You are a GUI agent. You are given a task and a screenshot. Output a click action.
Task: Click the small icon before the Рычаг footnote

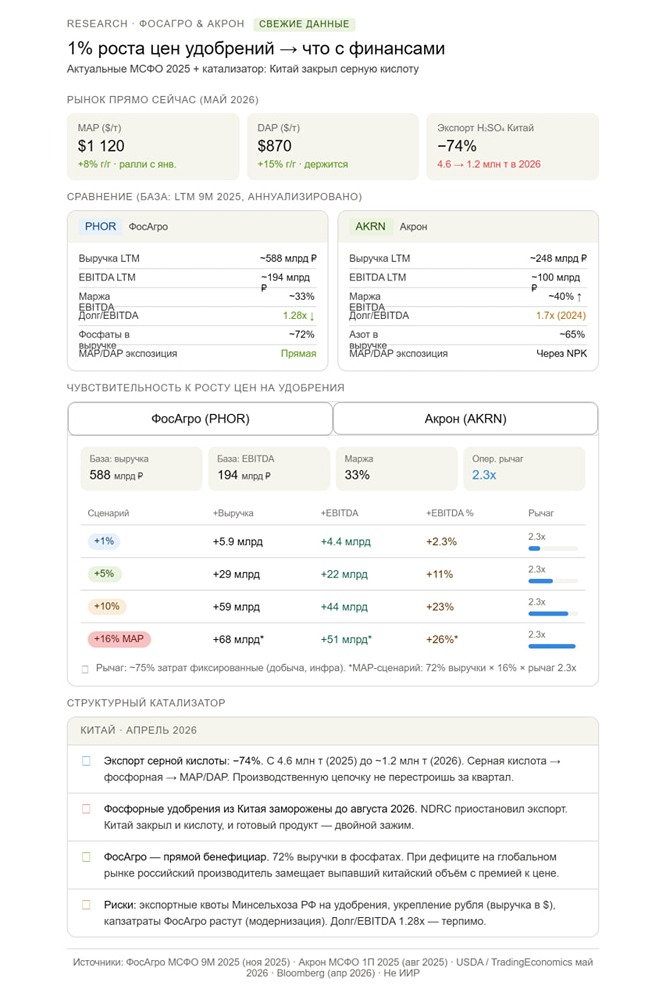tap(85, 669)
